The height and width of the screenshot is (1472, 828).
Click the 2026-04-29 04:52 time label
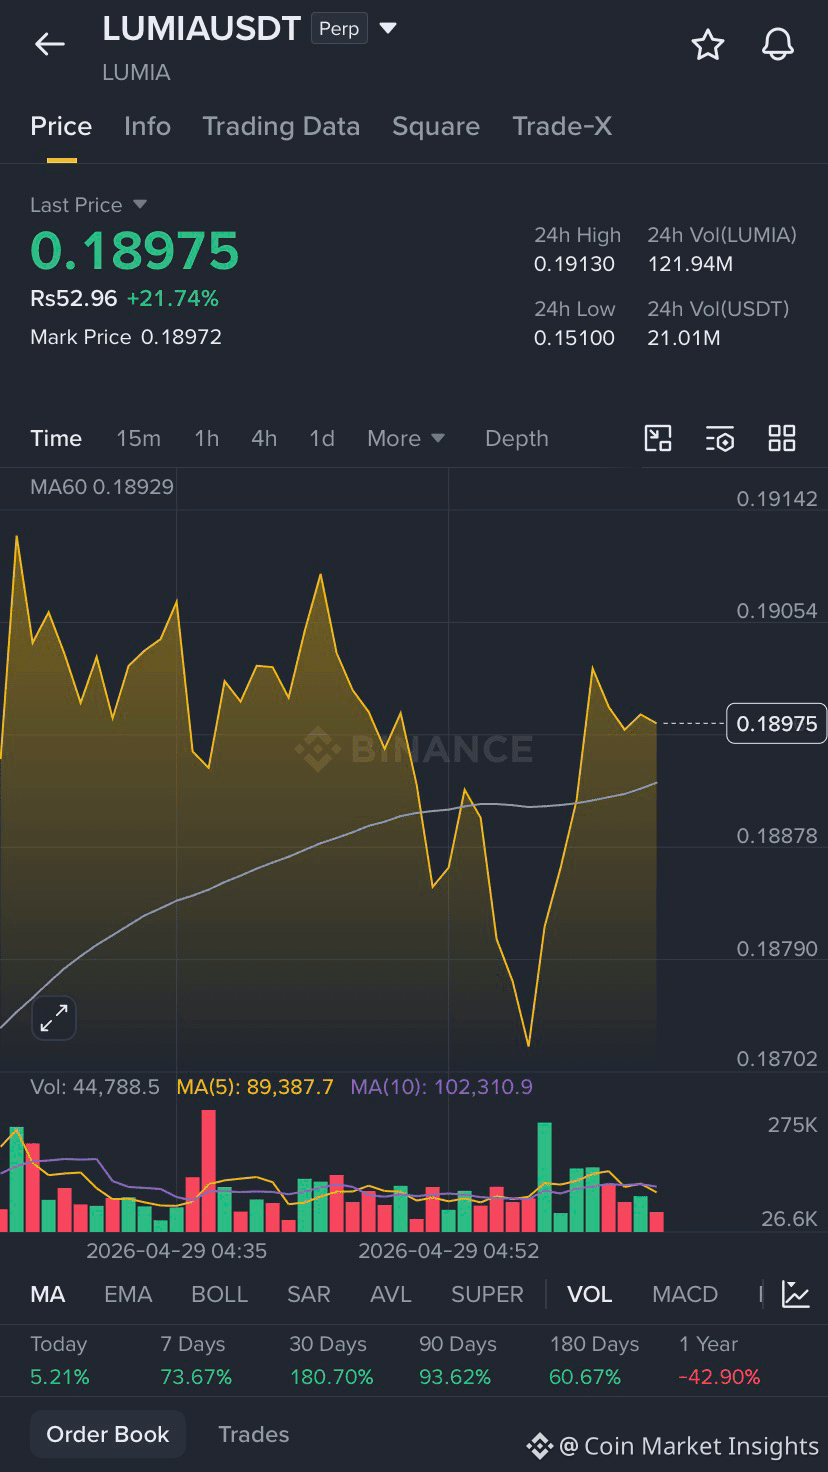(449, 1250)
